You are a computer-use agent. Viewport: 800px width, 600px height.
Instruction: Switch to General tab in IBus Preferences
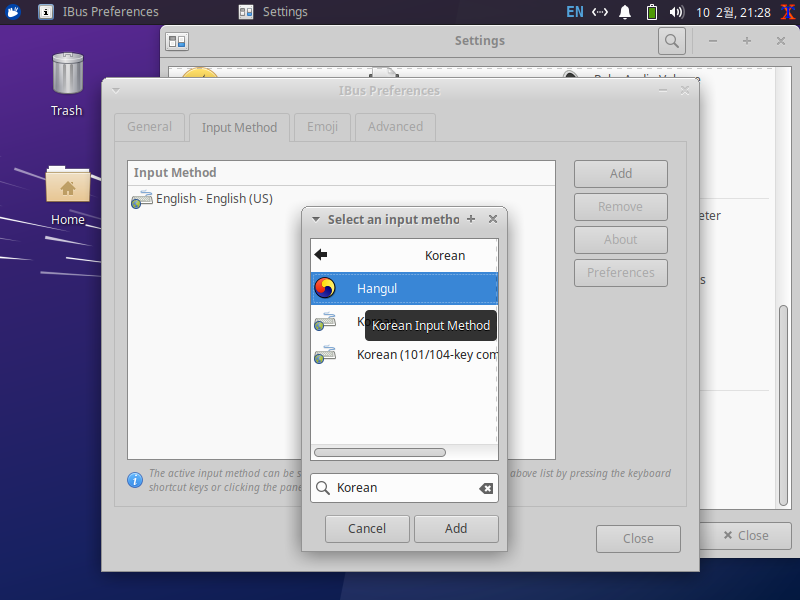pos(149,127)
